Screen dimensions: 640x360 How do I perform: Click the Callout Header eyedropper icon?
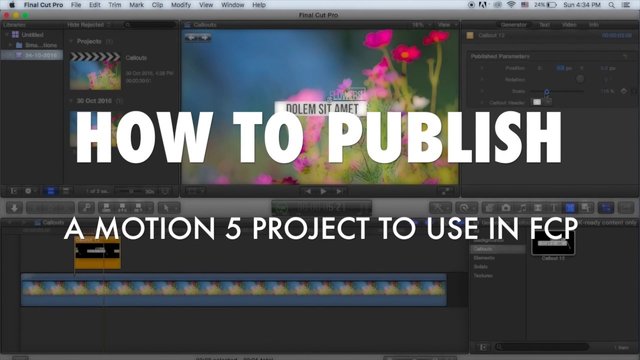point(547,101)
